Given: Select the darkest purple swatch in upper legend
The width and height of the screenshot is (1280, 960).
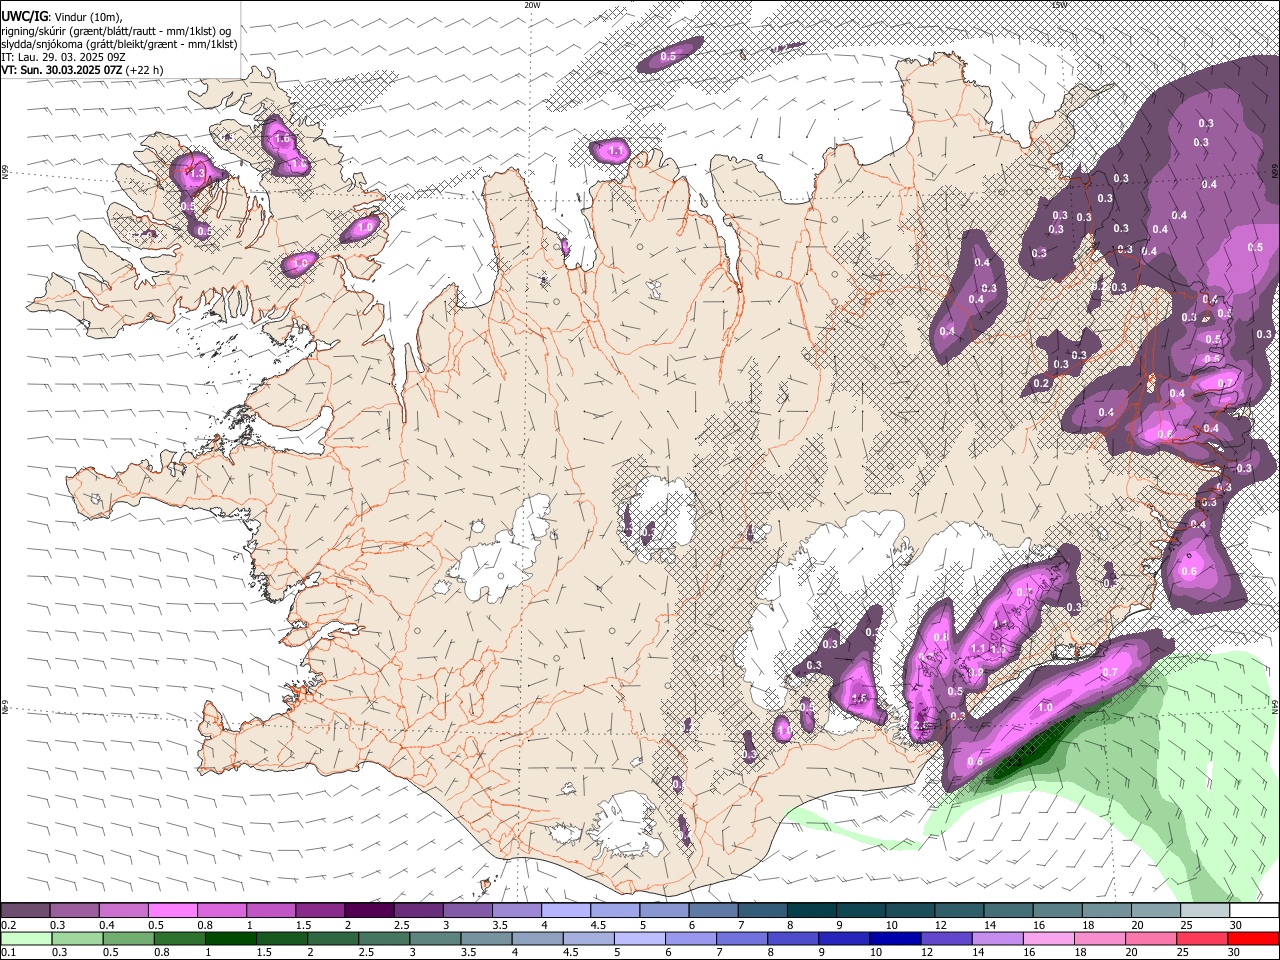Looking at the screenshot, I should 369,910.
